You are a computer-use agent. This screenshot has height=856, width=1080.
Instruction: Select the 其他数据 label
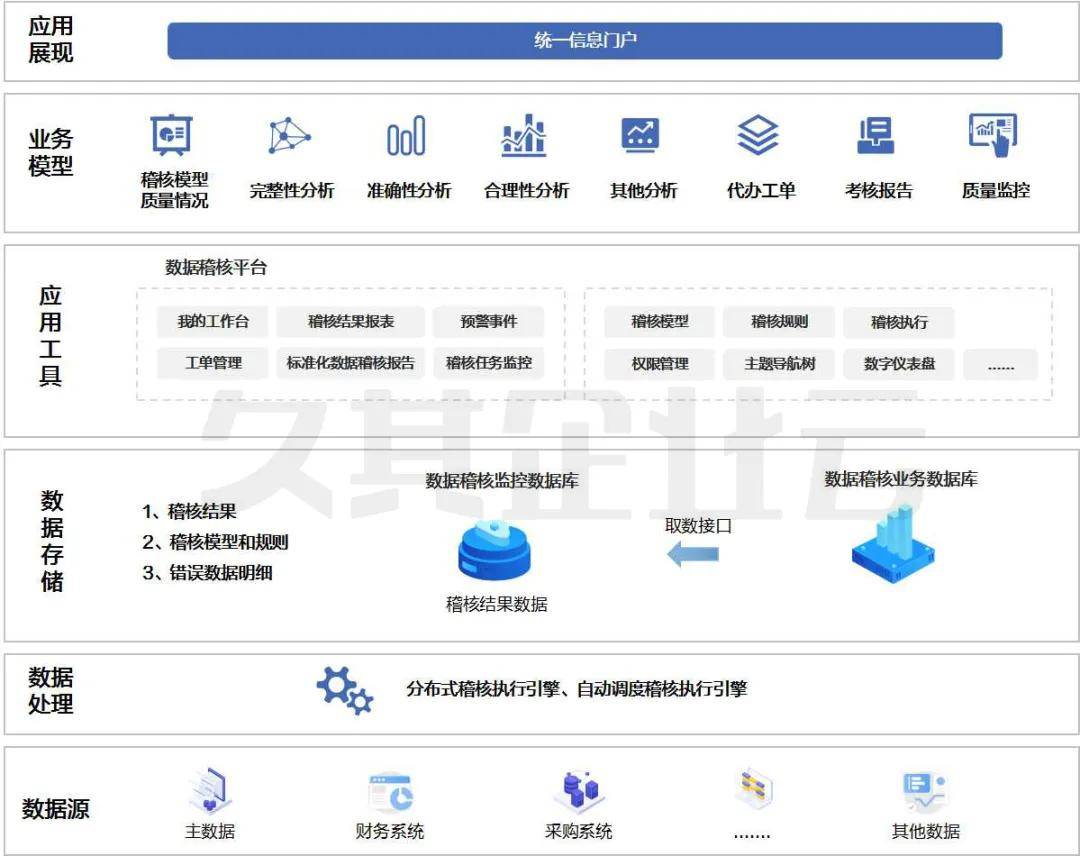click(926, 832)
